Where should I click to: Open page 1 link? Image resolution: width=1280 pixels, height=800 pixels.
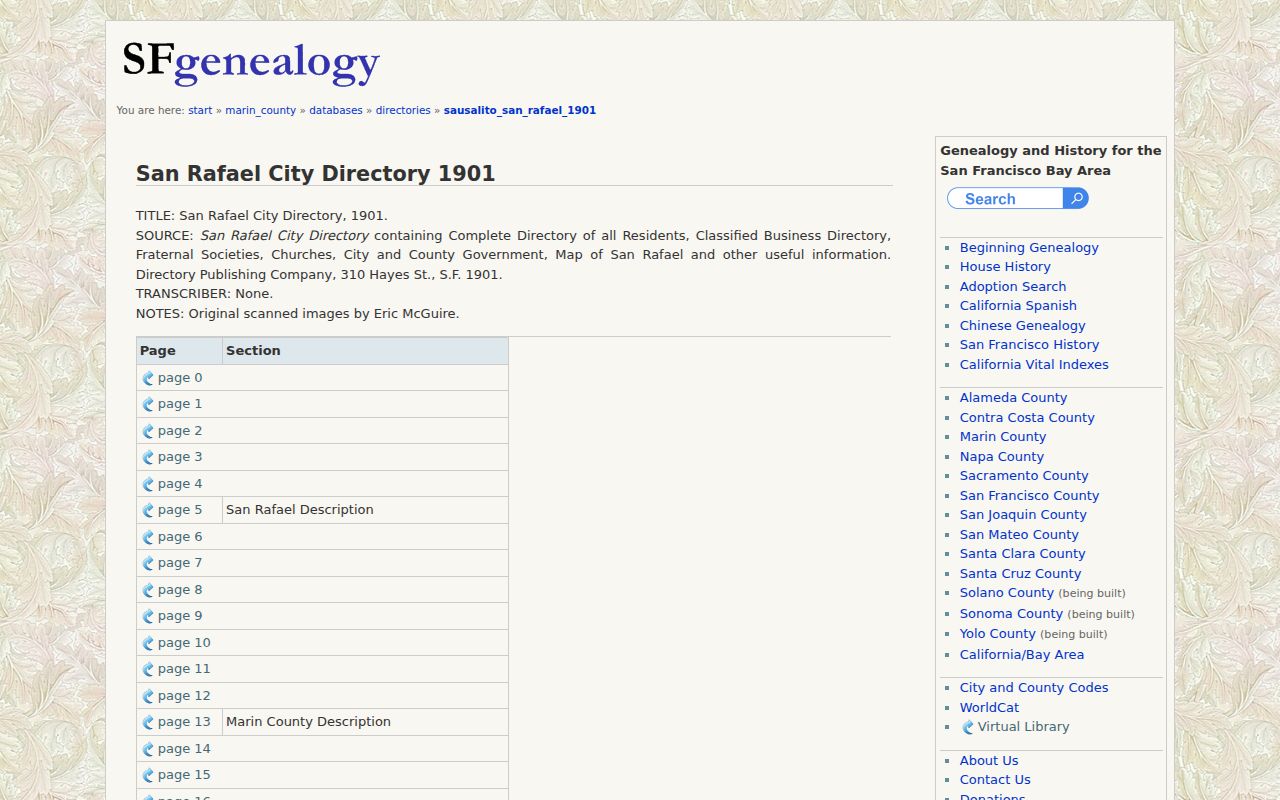[180, 404]
